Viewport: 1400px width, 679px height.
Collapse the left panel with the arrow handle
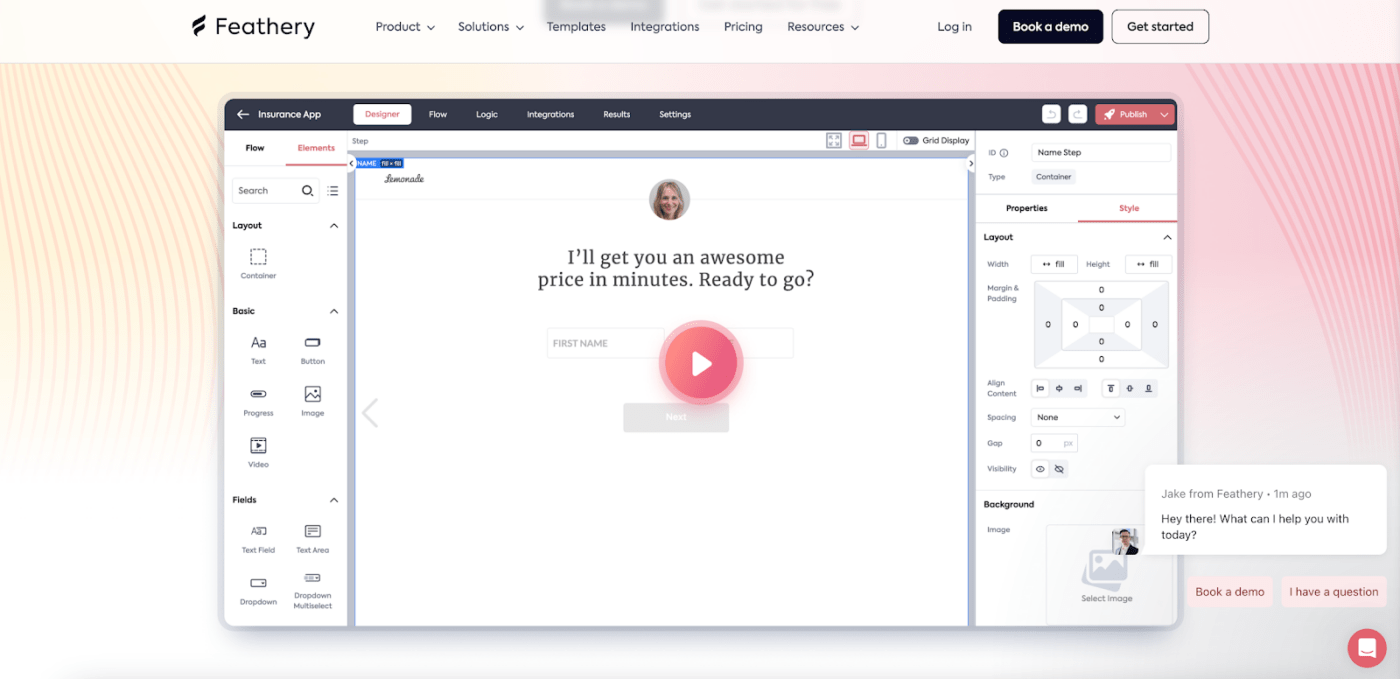(351, 163)
